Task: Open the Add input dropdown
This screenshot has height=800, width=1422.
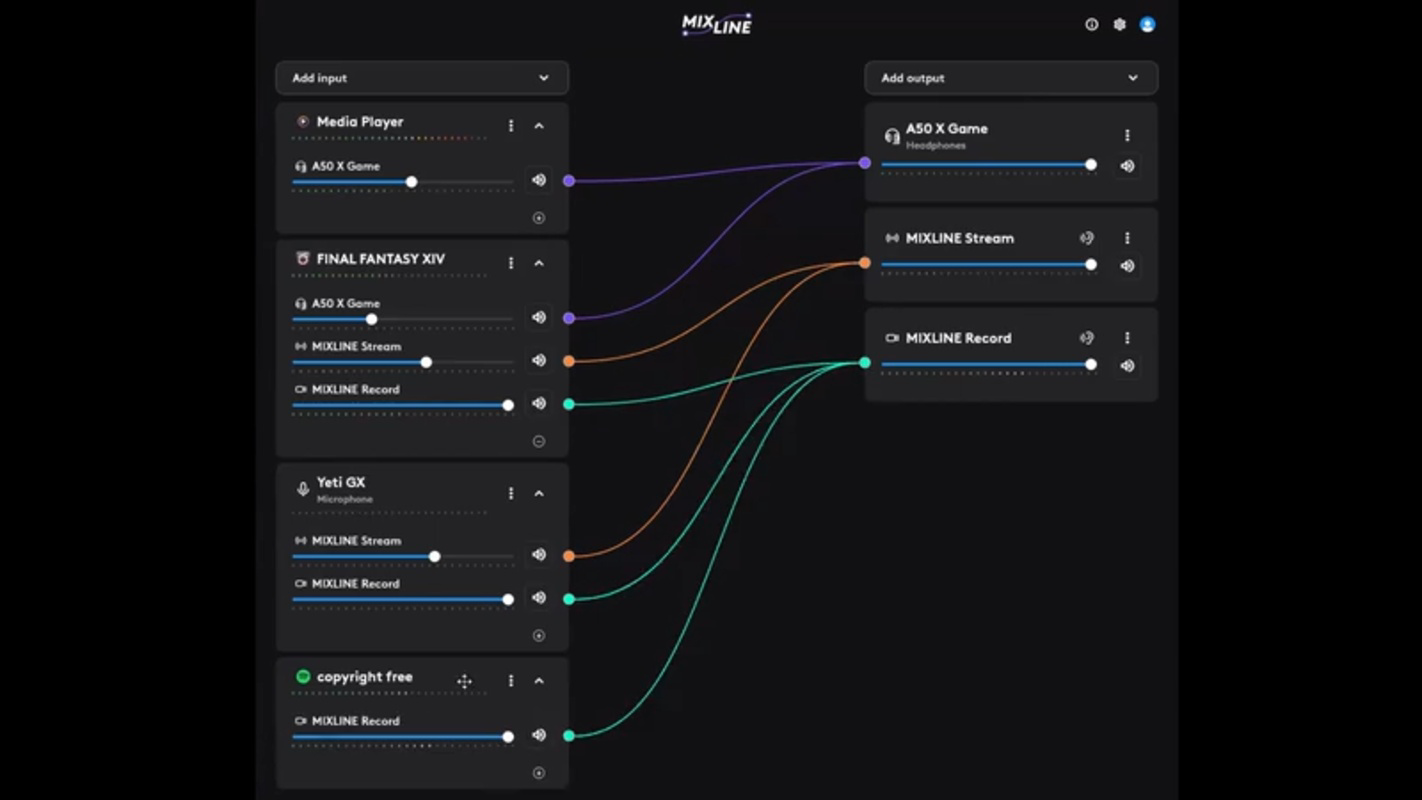Action: [x=422, y=78]
